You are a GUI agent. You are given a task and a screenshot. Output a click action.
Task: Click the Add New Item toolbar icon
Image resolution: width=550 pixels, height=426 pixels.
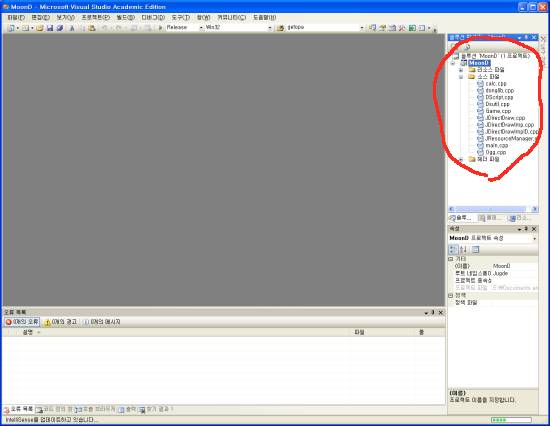coord(25,28)
